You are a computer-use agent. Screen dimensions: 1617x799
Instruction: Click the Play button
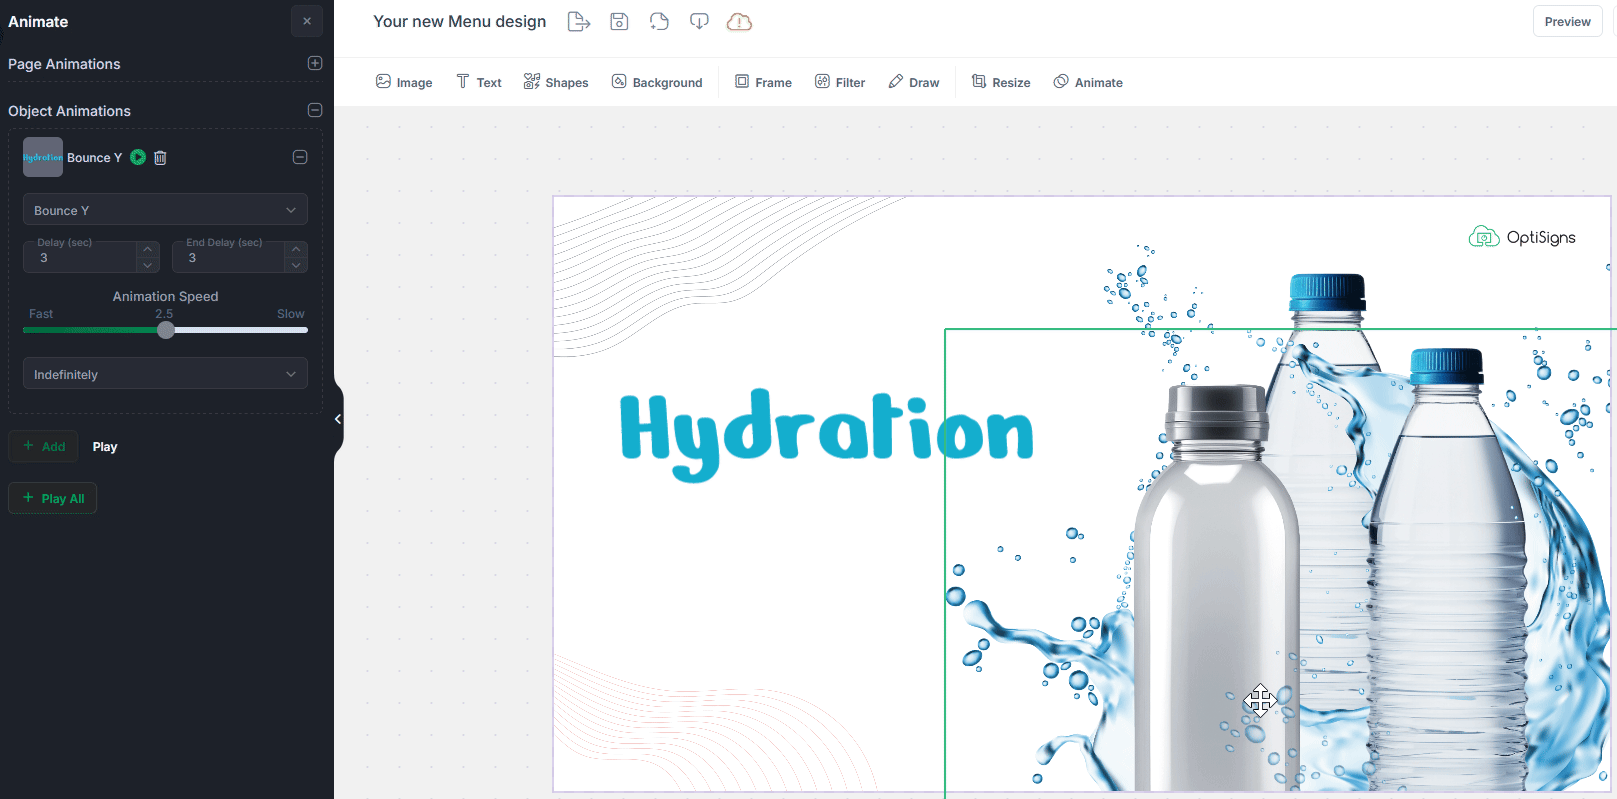click(x=105, y=447)
